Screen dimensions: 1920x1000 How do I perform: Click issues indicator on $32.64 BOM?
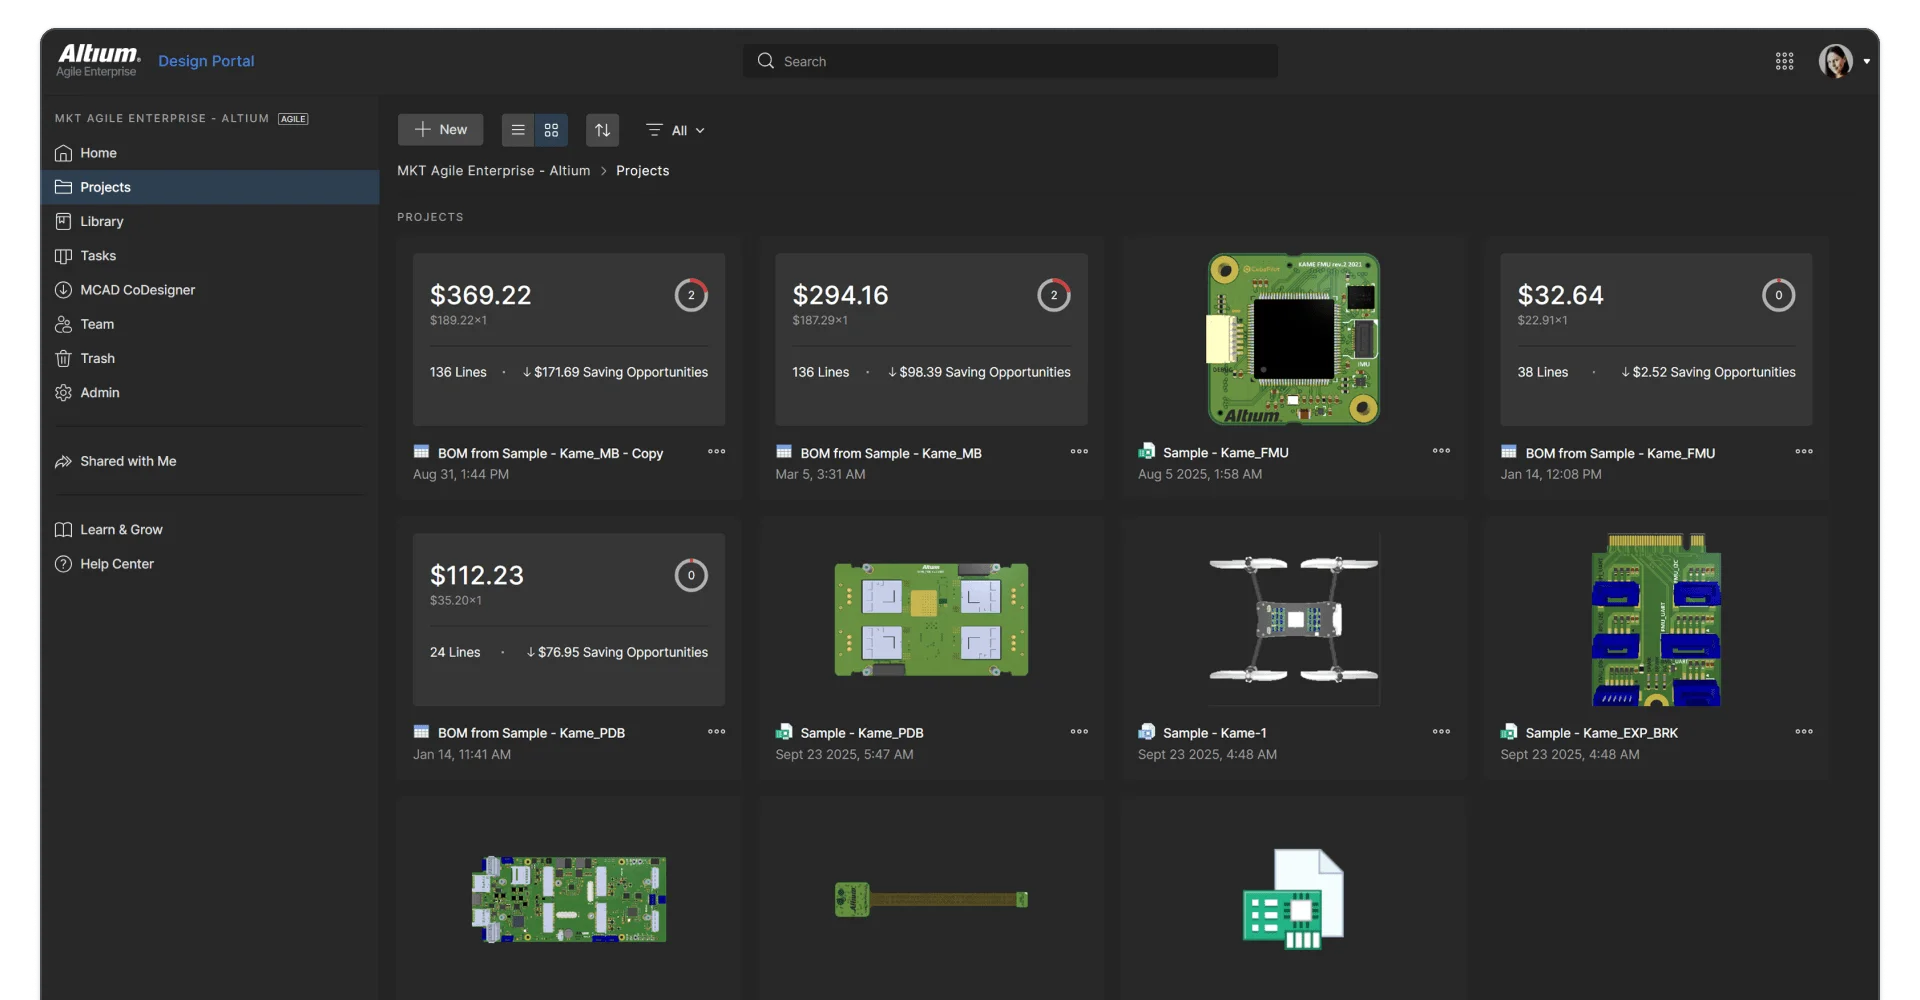click(x=1778, y=295)
